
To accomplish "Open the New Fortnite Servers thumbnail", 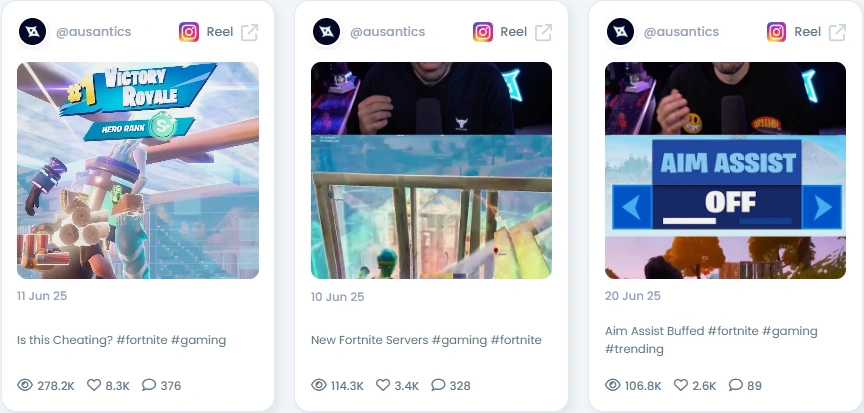I will (x=431, y=170).
